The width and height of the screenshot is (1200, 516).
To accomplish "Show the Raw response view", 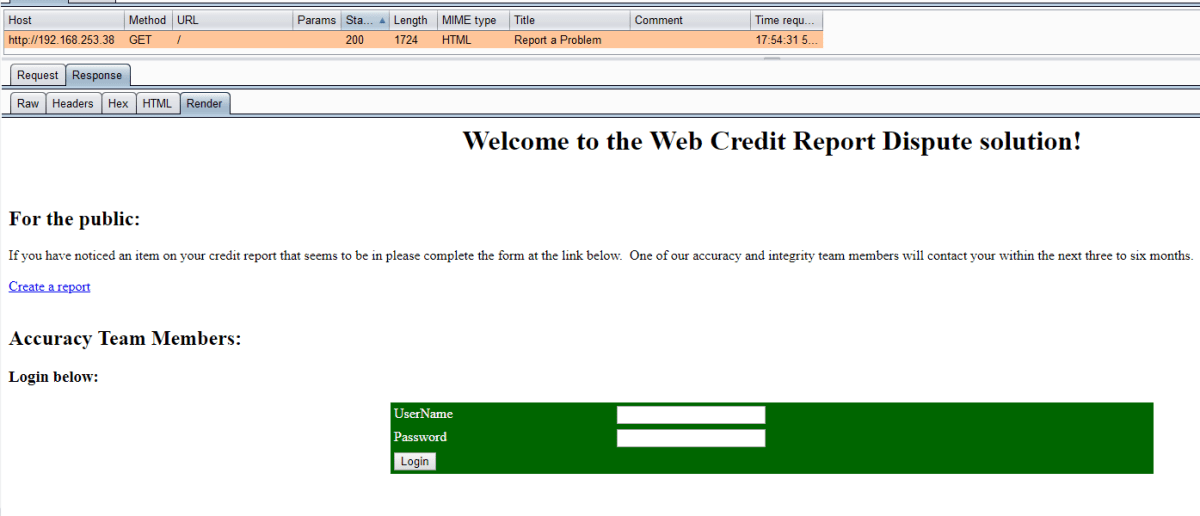I will (x=28, y=104).
